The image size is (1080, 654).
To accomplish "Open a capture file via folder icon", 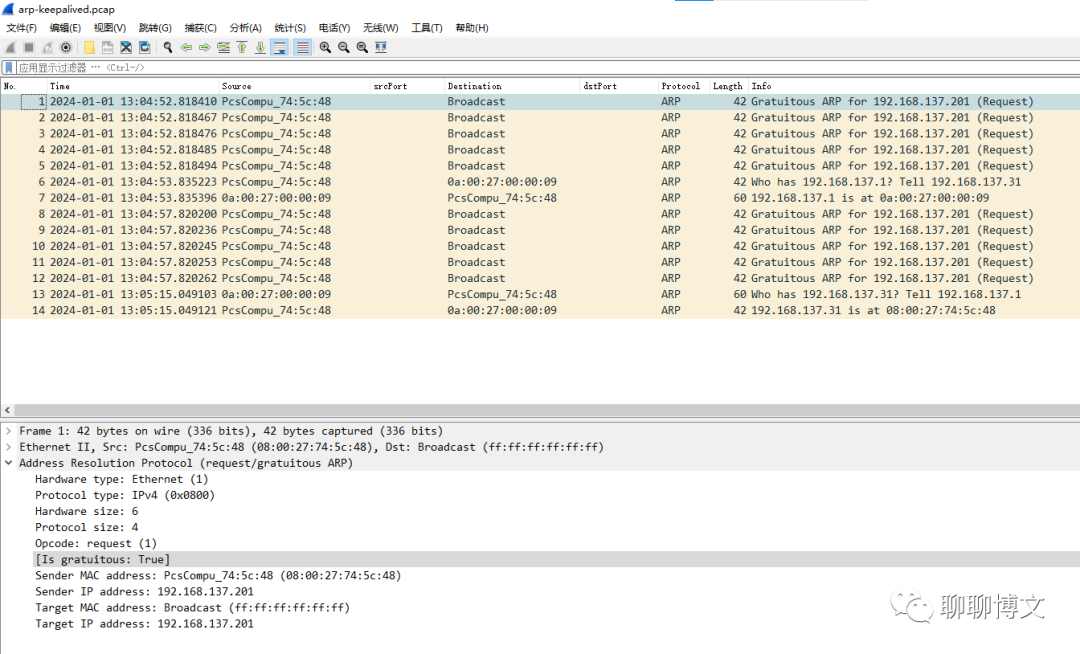I will pos(89,48).
